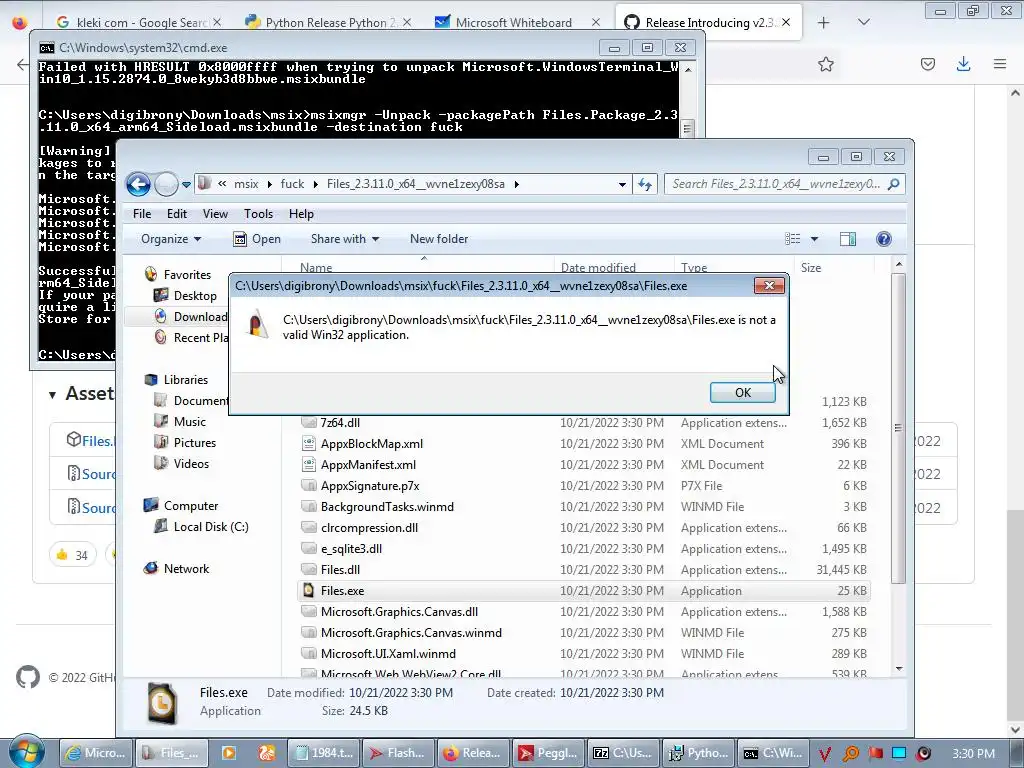
Task: Click New folder in Explorer toolbar
Action: point(439,239)
